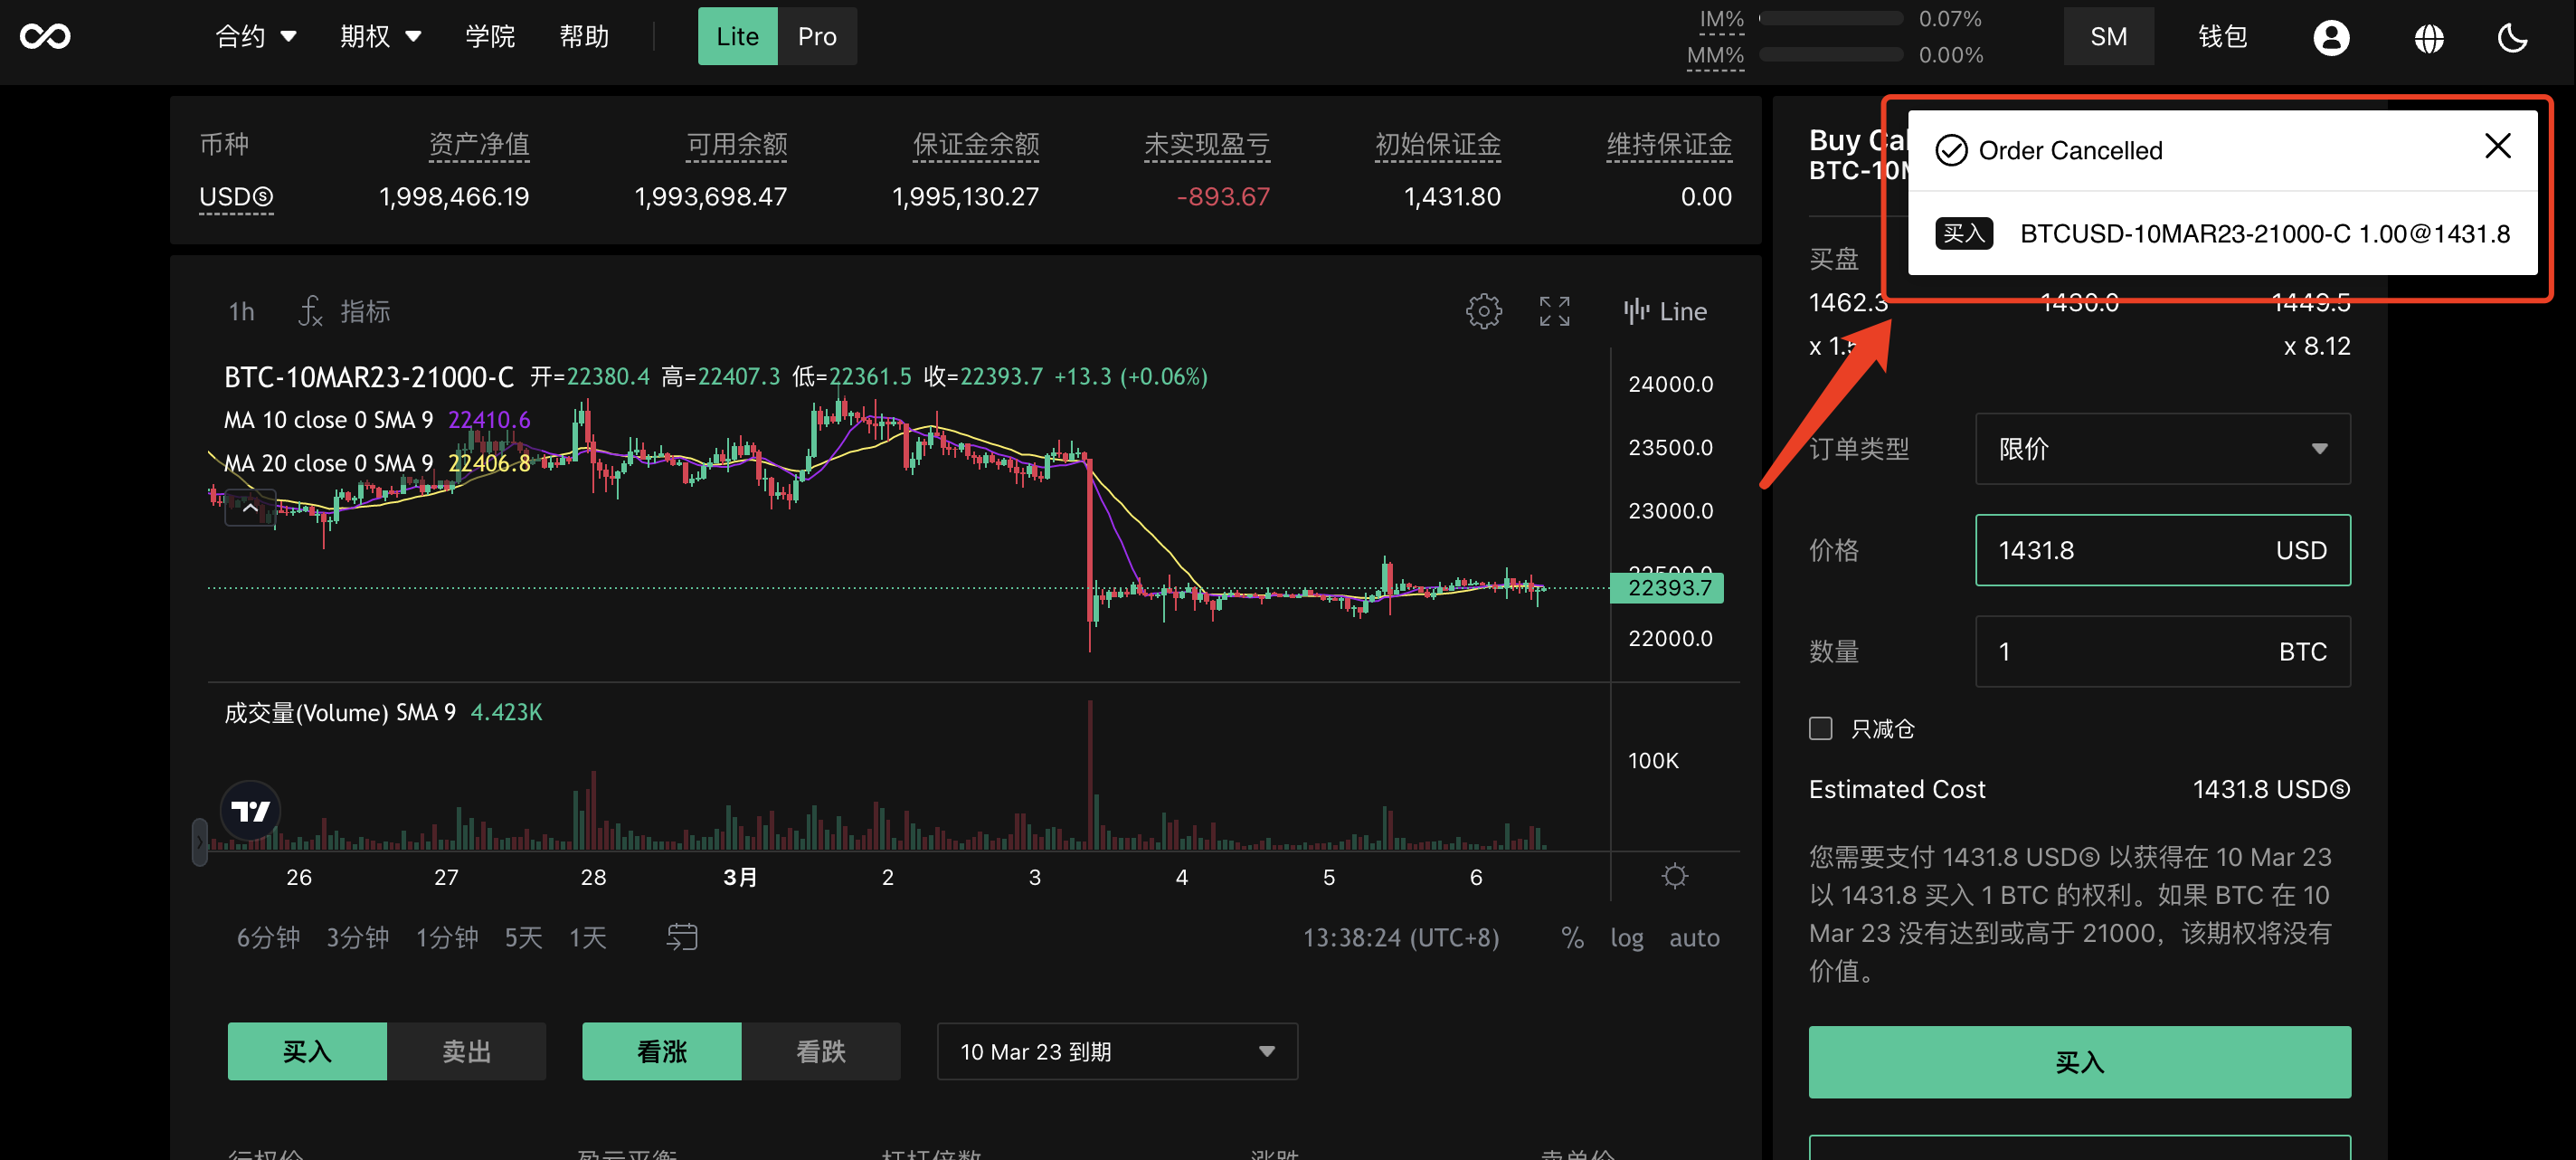Click the IM% progress bar
The width and height of the screenshot is (2576, 1160).
coord(1830,18)
